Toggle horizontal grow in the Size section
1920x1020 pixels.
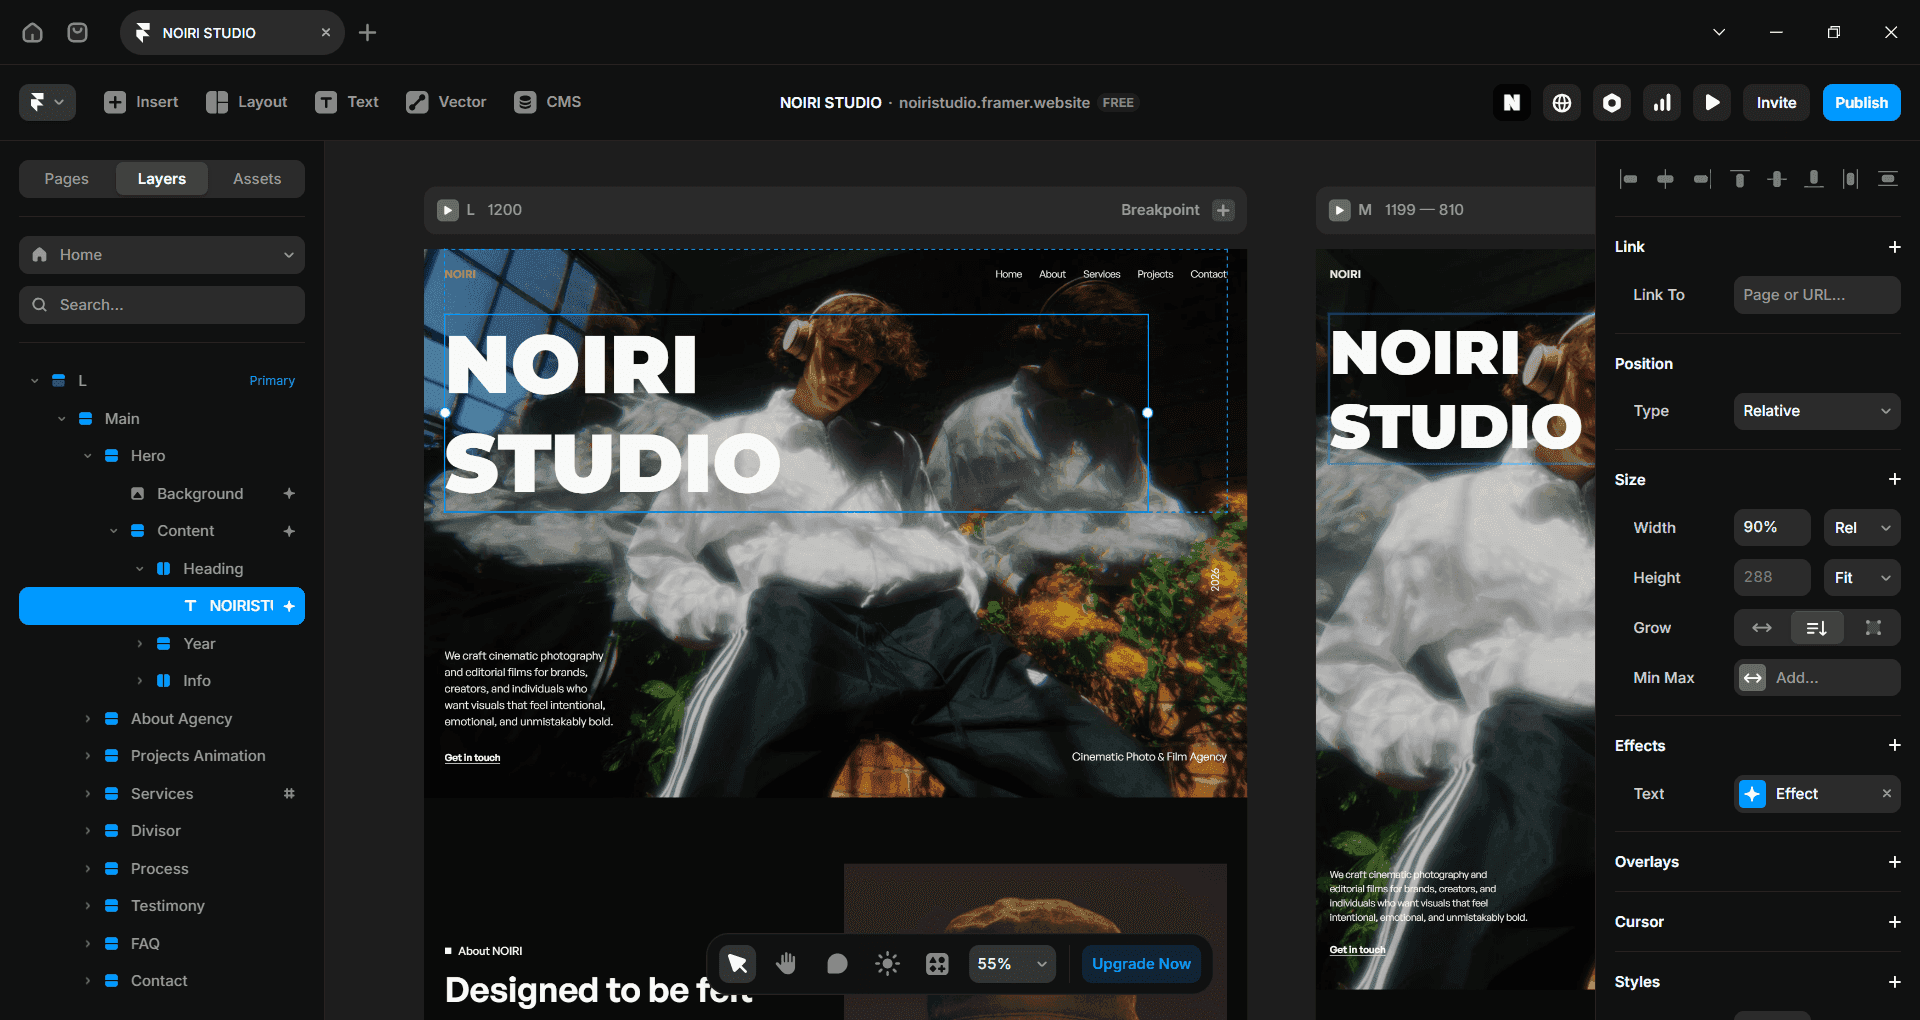tap(1760, 628)
